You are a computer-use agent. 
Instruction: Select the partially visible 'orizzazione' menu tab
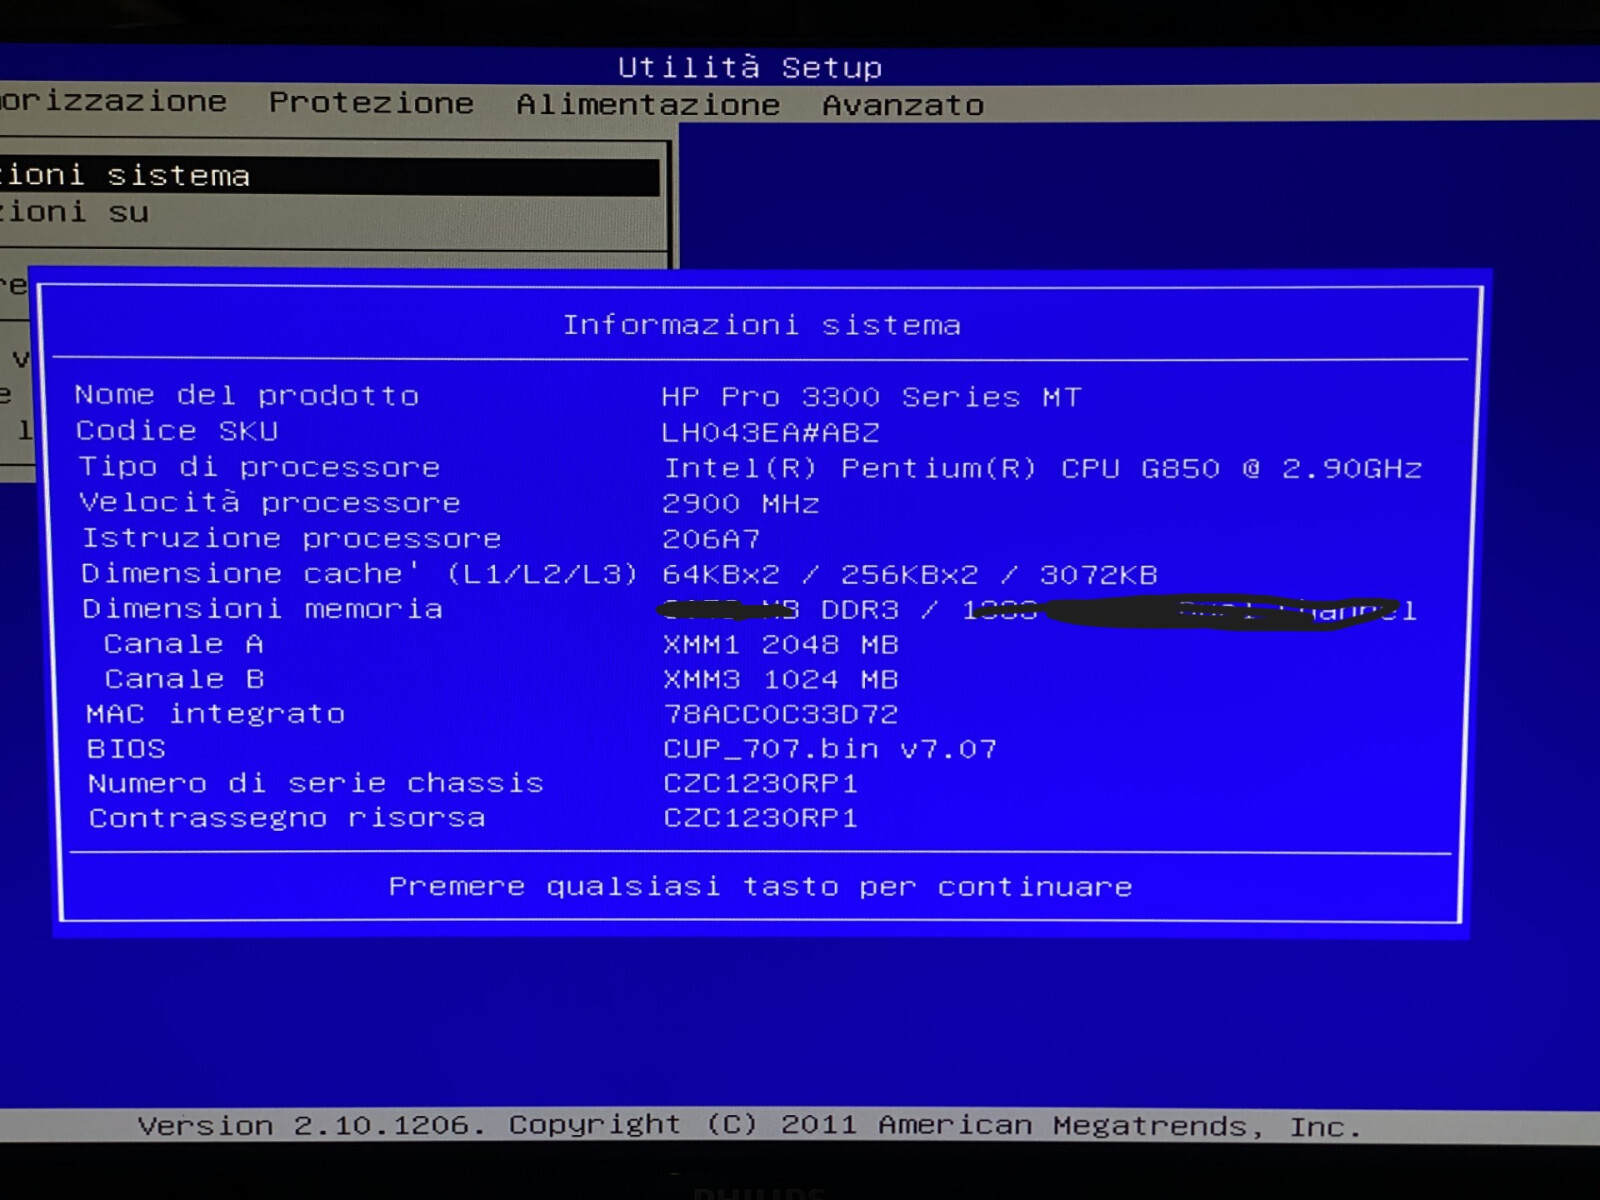click(x=113, y=101)
